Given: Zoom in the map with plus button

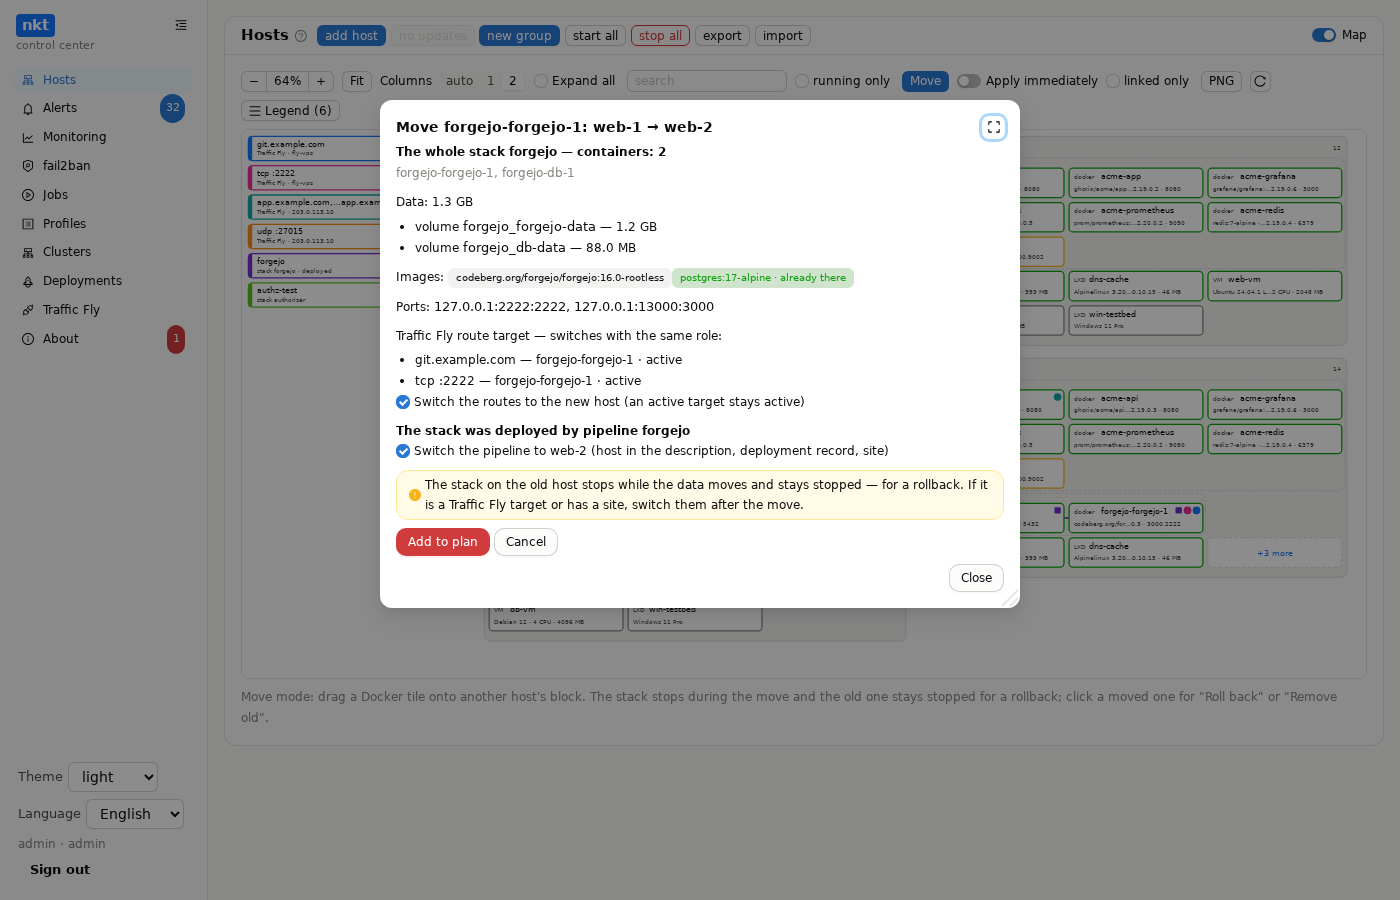Looking at the screenshot, I should (x=321, y=81).
